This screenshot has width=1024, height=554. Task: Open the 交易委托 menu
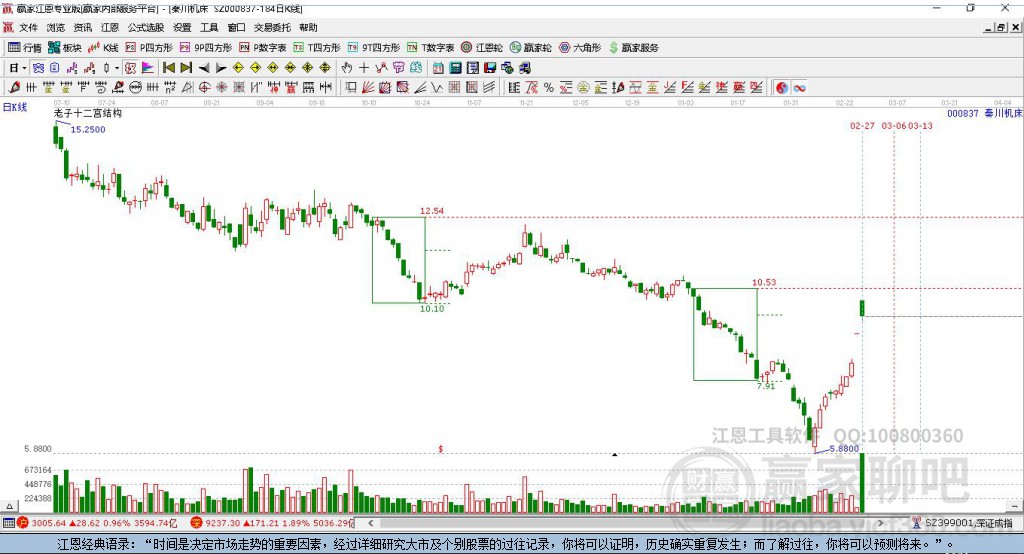[x=272, y=27]
